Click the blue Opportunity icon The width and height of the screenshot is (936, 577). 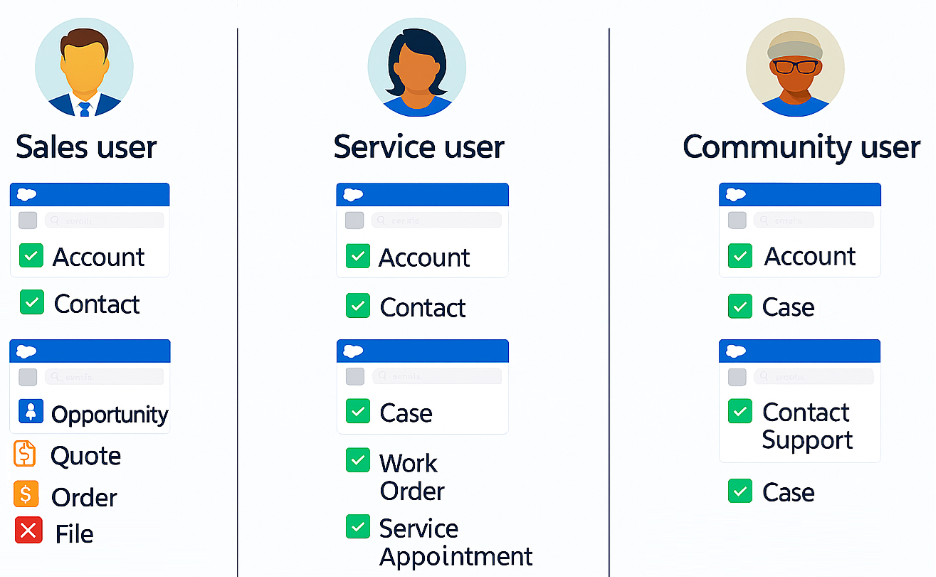30,411
